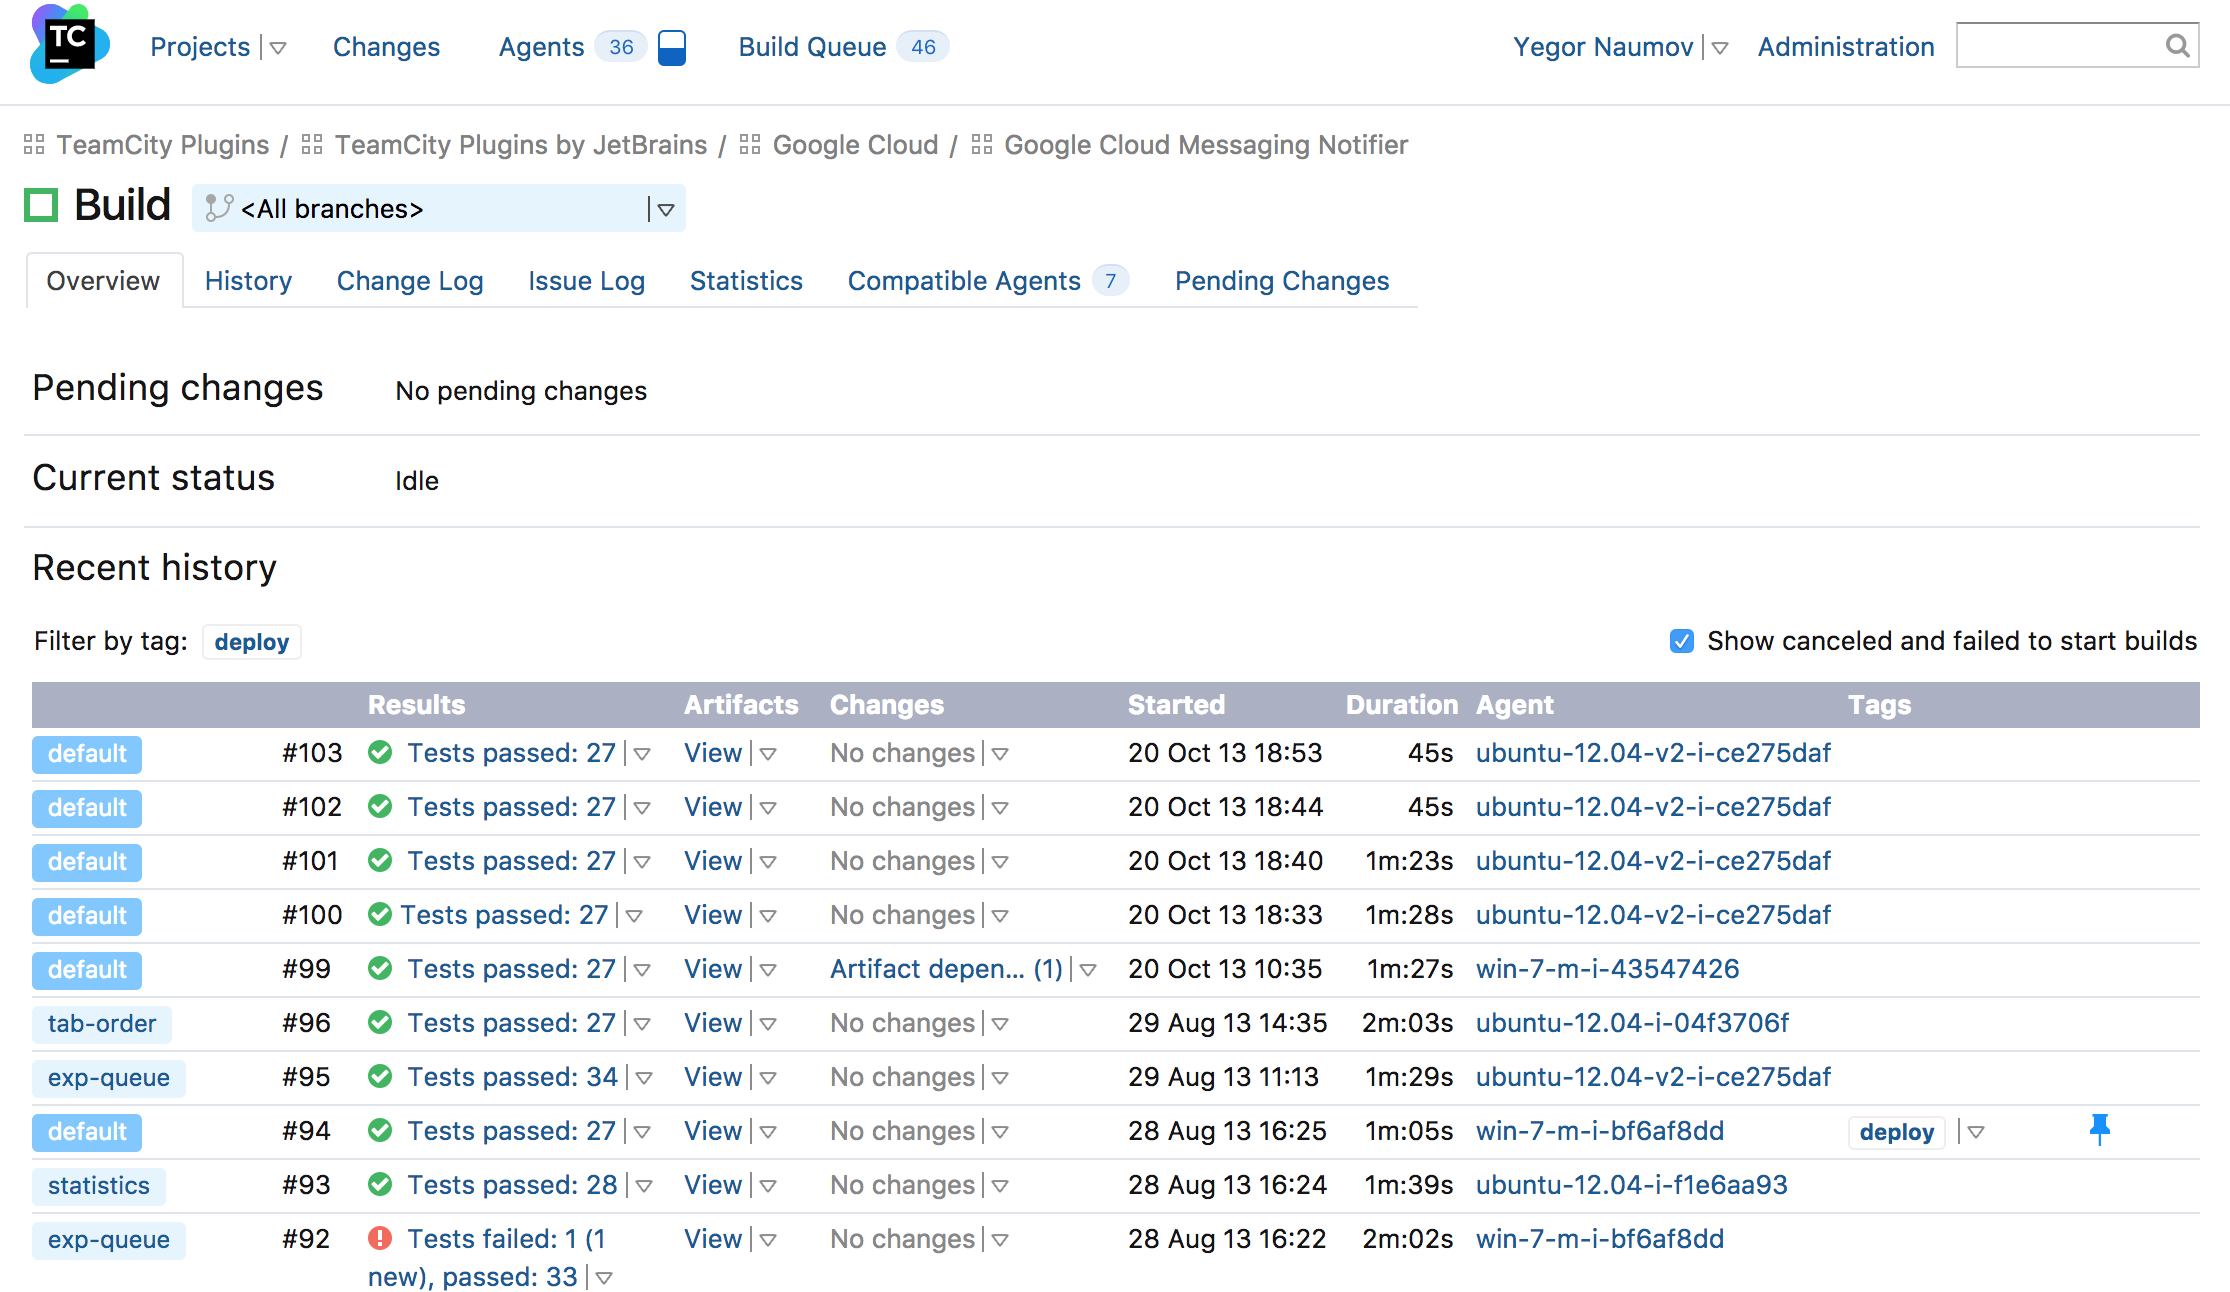Click the pin icon on build #94
The height and width of the screenshot is (1292, 2230).
pyautogui.click(x=2099, y=1130)
